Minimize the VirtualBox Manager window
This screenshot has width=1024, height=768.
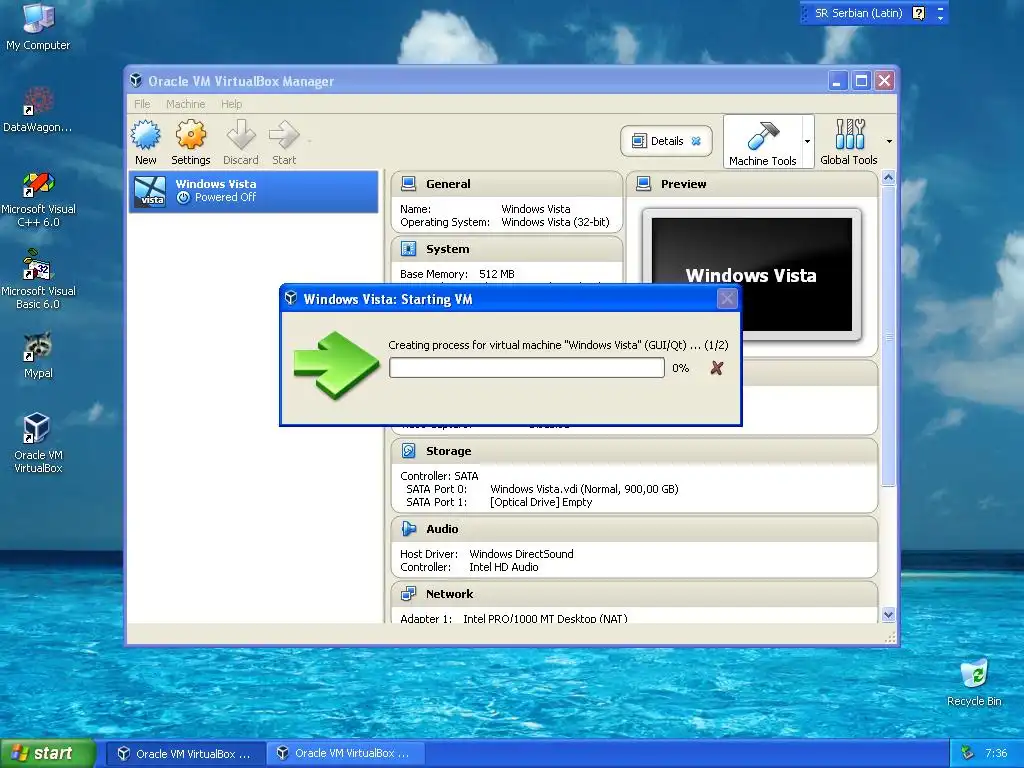tap(838, 81)
